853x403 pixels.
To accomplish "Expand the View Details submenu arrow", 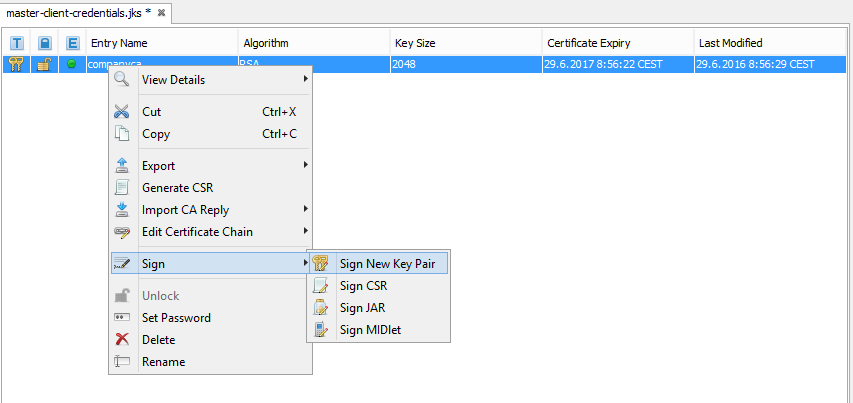I will (x=305, y=80).
